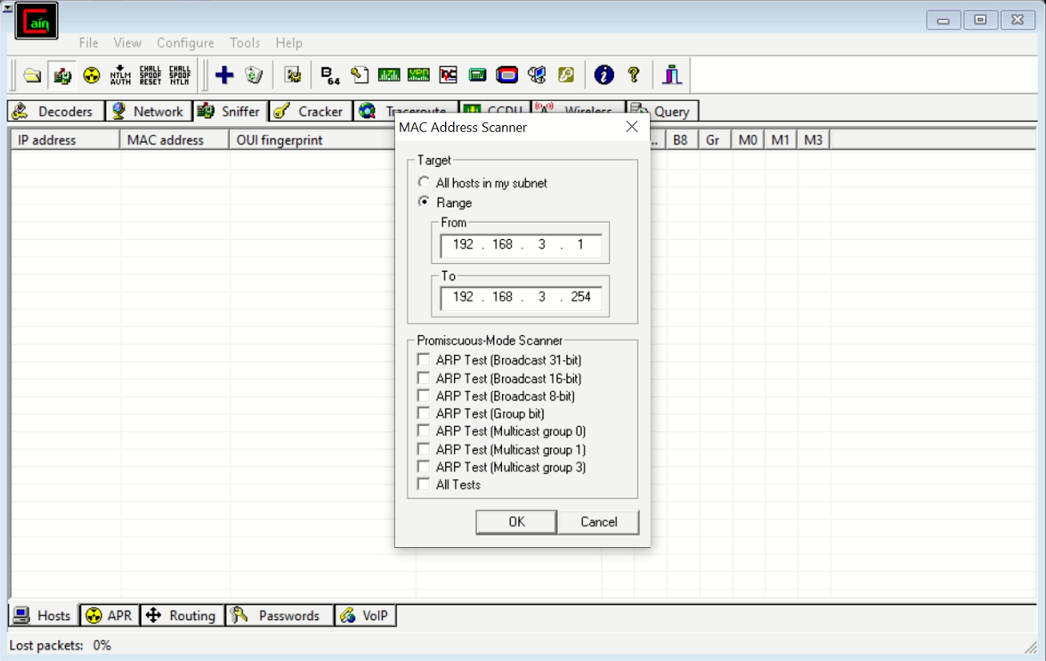
Task: Switch to the Decoders tab
Action: 56,111
